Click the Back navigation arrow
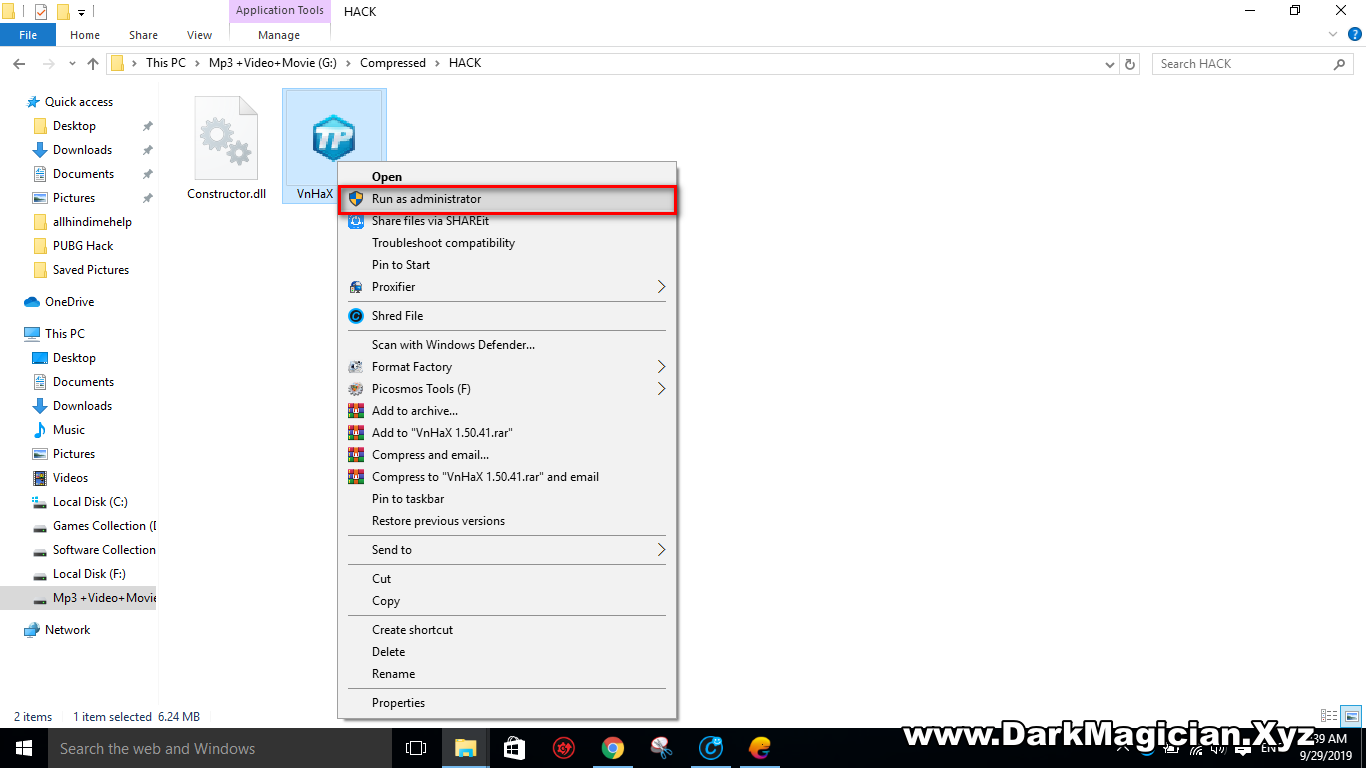The image size is (1366, 768). point(19,63)
